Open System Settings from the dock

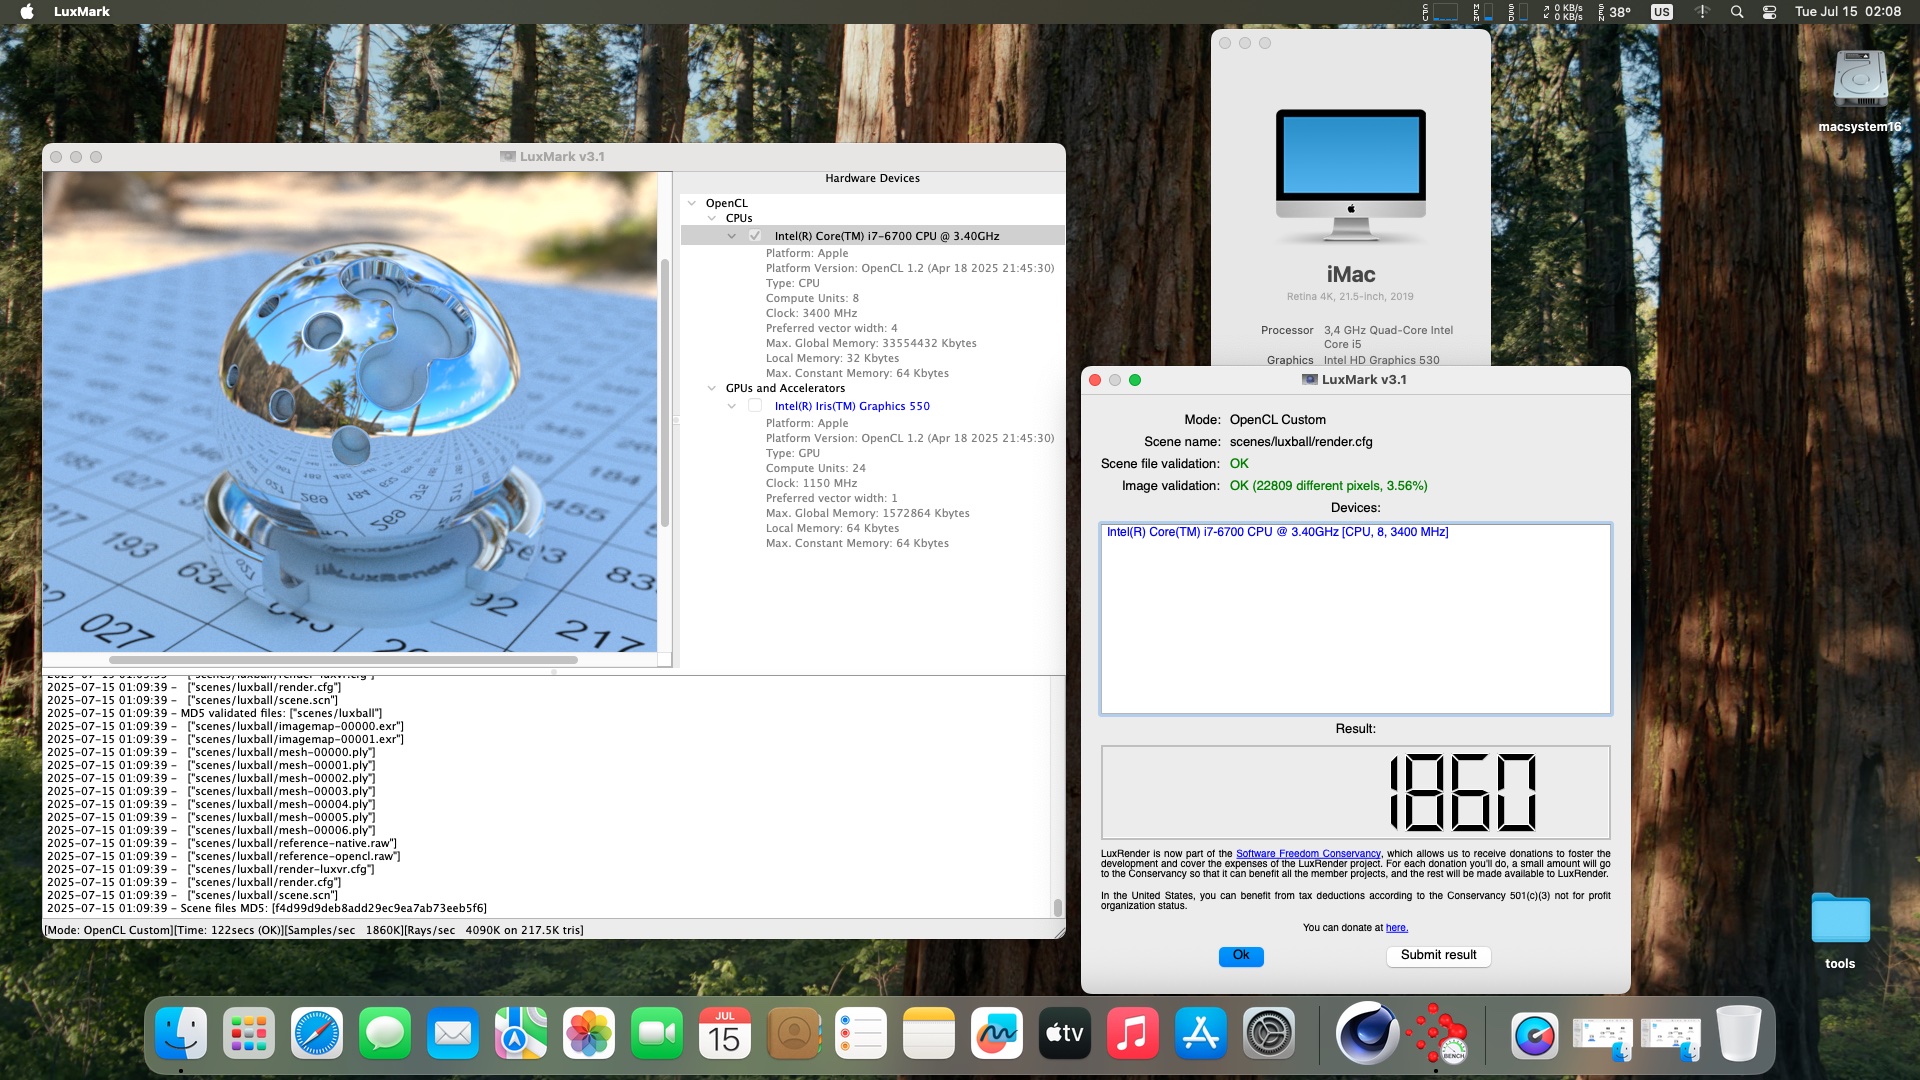click(1269, 1034)
